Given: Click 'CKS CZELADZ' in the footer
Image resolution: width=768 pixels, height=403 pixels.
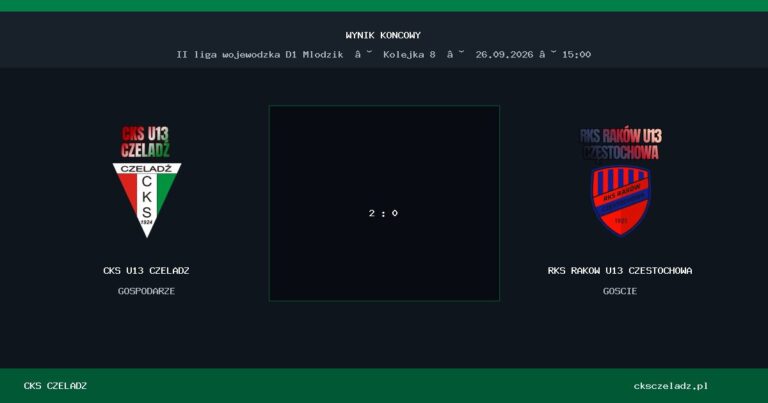Looking at the screenshot, I should [55, 386].
